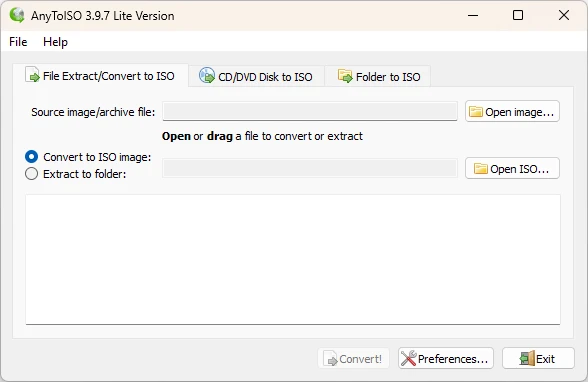This screenshot has height=382, width=588.
Task: Click the document icon on File Extract tab
Action: (x=32, y=74)
